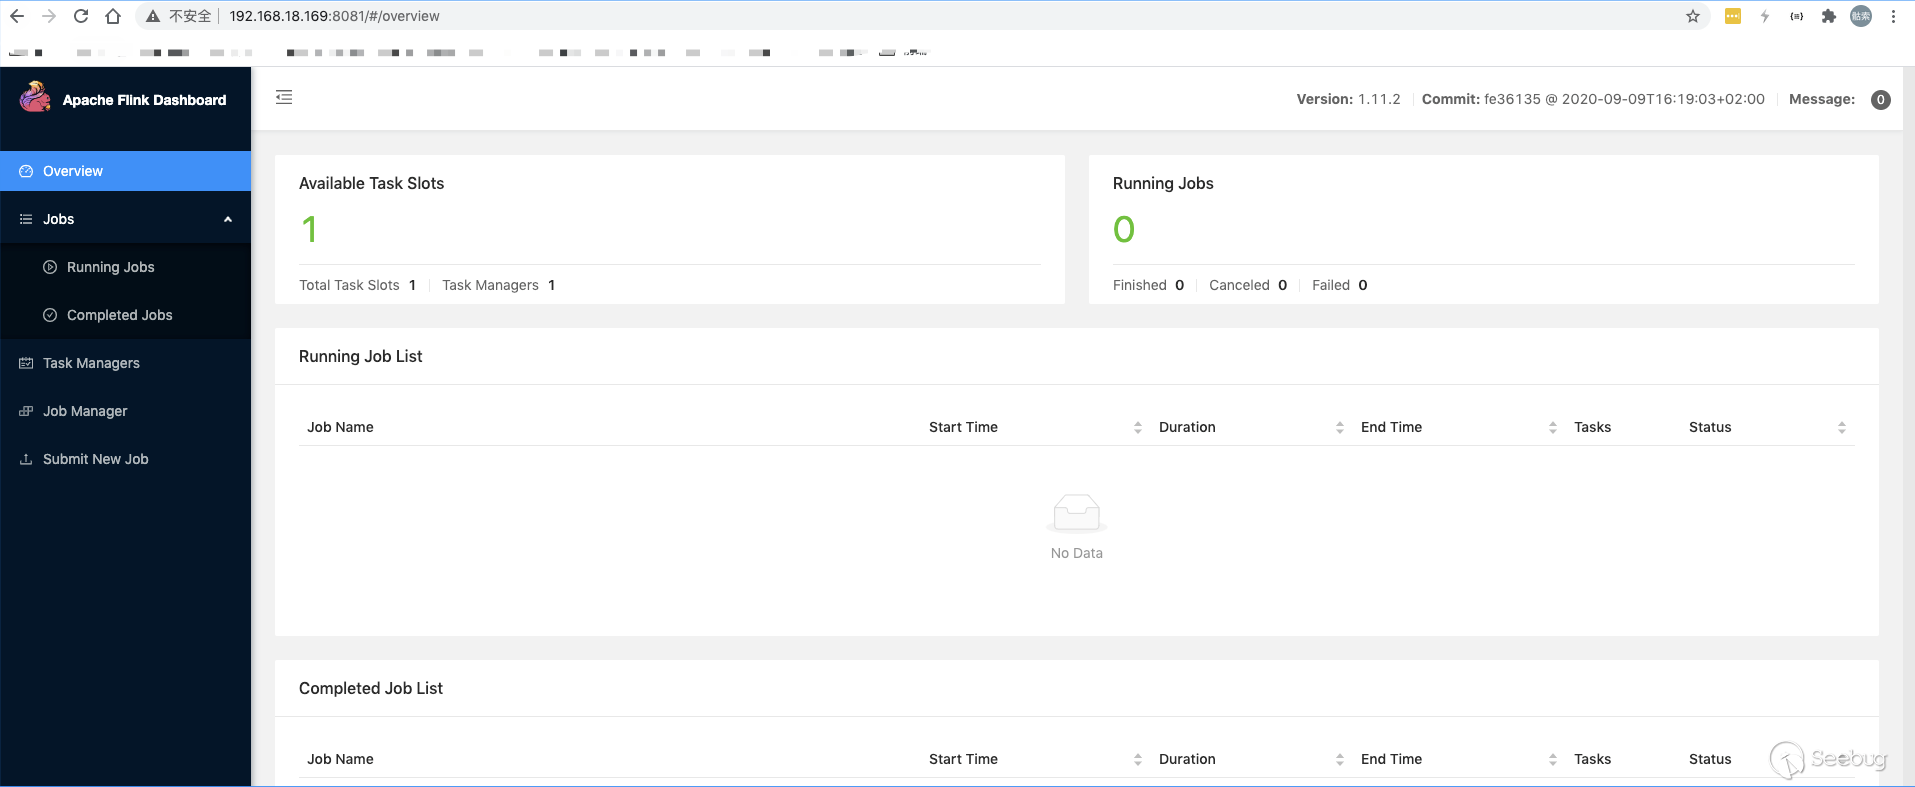Collapse sidebar using the menu fold icon

284,97
